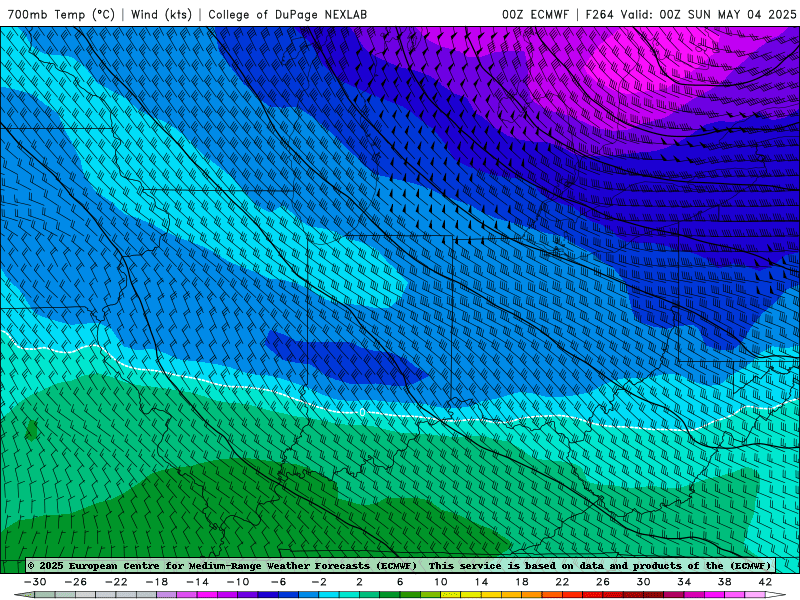The width and height of the screenshot is (800, 600).
Task: Click the "0" isotherm contour label on map
Action: (x=362, y=412)
